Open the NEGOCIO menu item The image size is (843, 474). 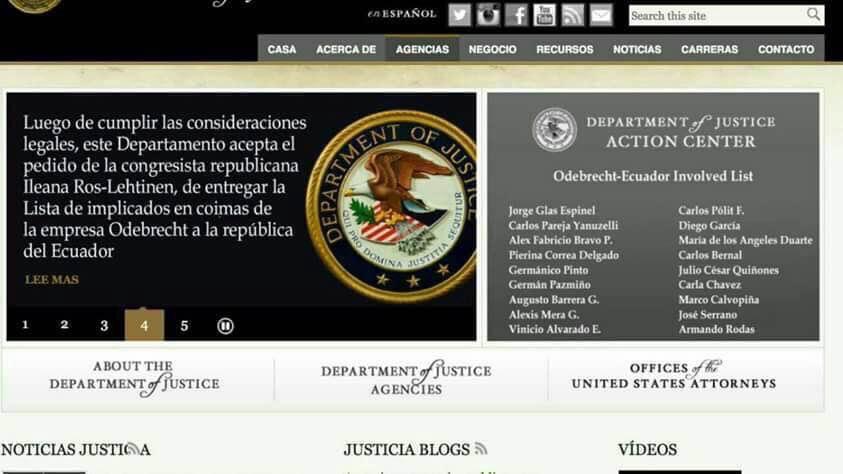[492, 49]
